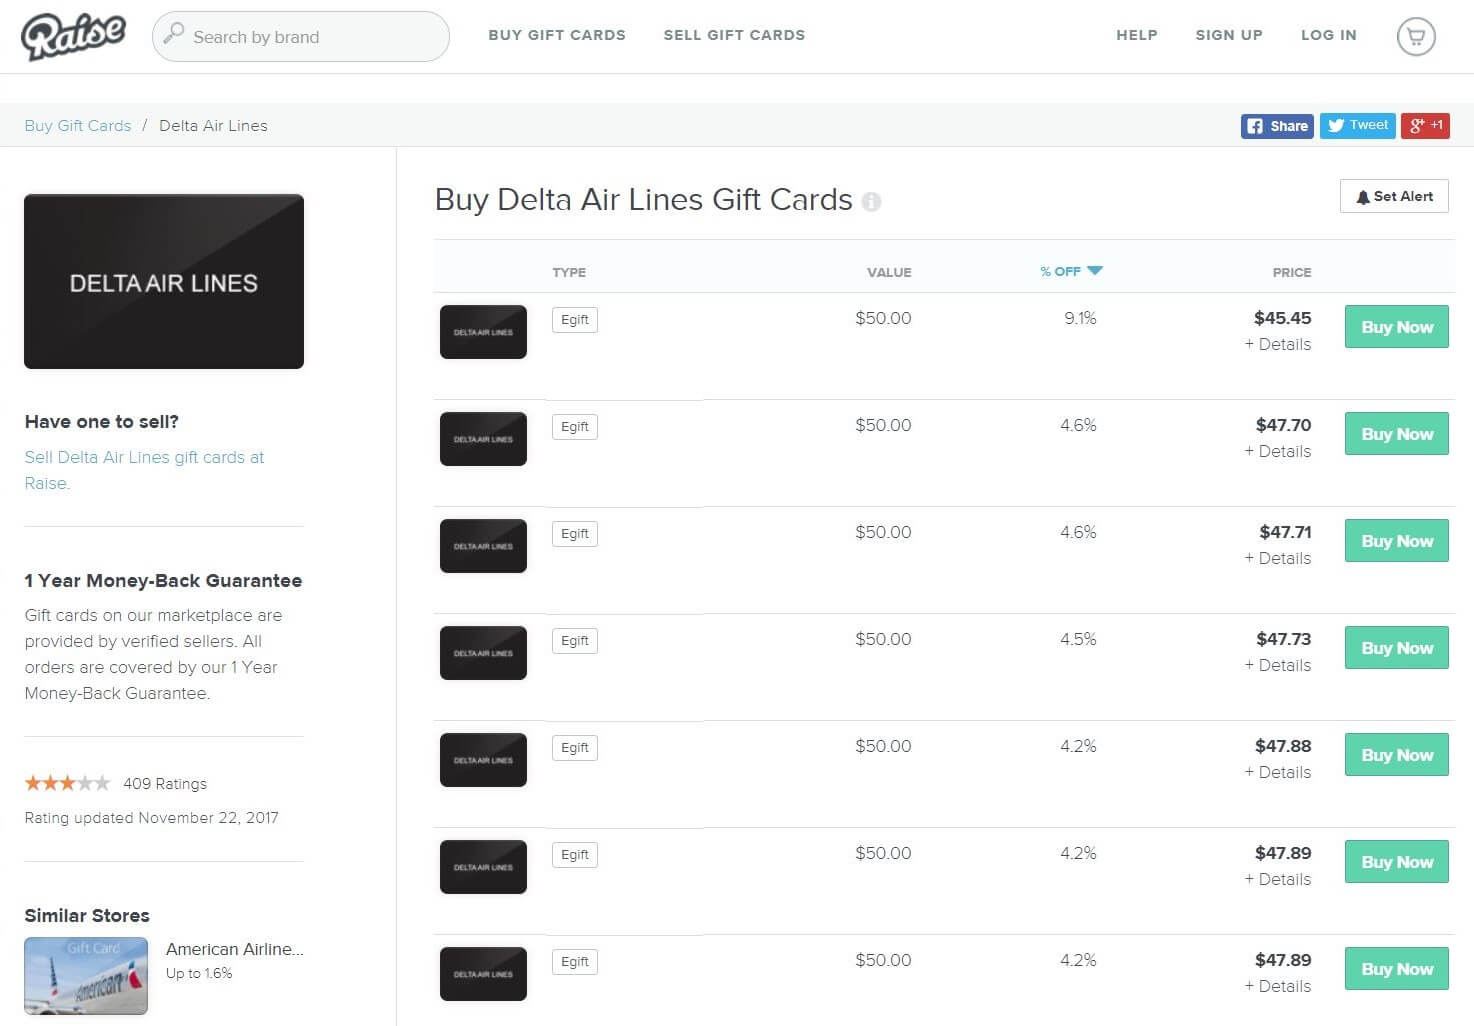The width and height of the screenshot is (1474, 1026).
Task: Click the Google +1 button
Action: tap(1425, 126)
